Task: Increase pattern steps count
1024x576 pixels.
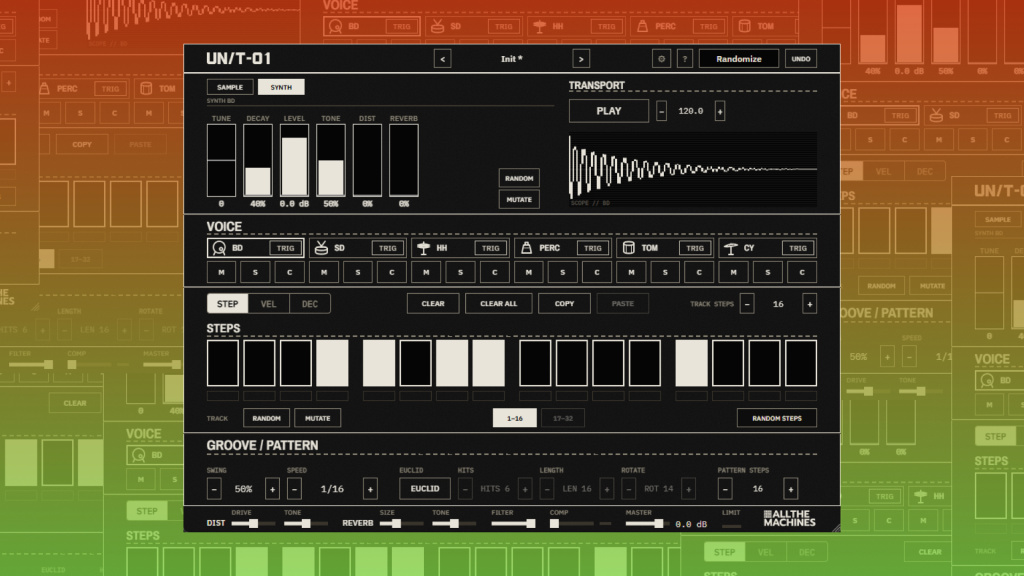Action: pyautogui.click(x=790, y=488)
